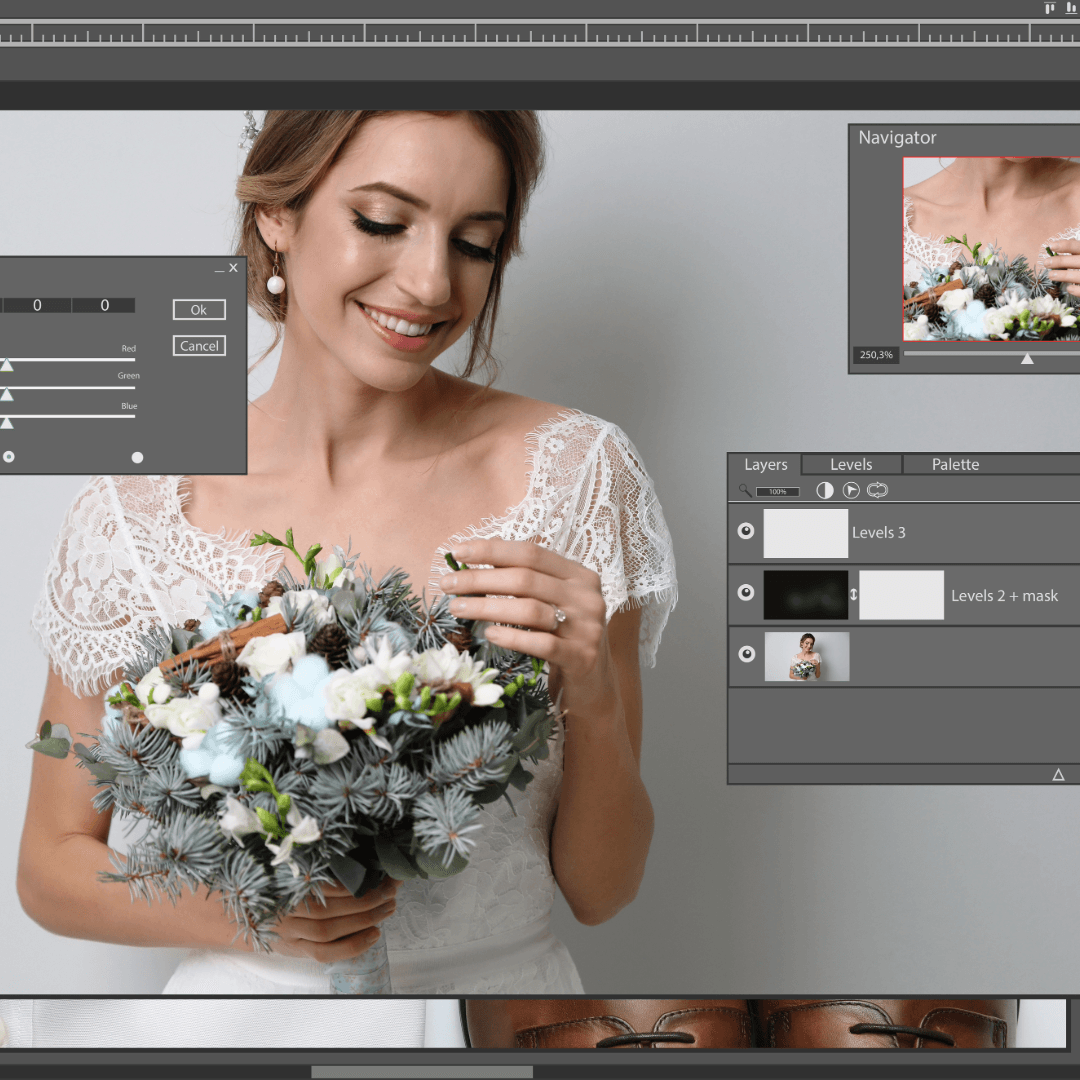
Task: Open the Palette tab
Action: click(955, 464)
